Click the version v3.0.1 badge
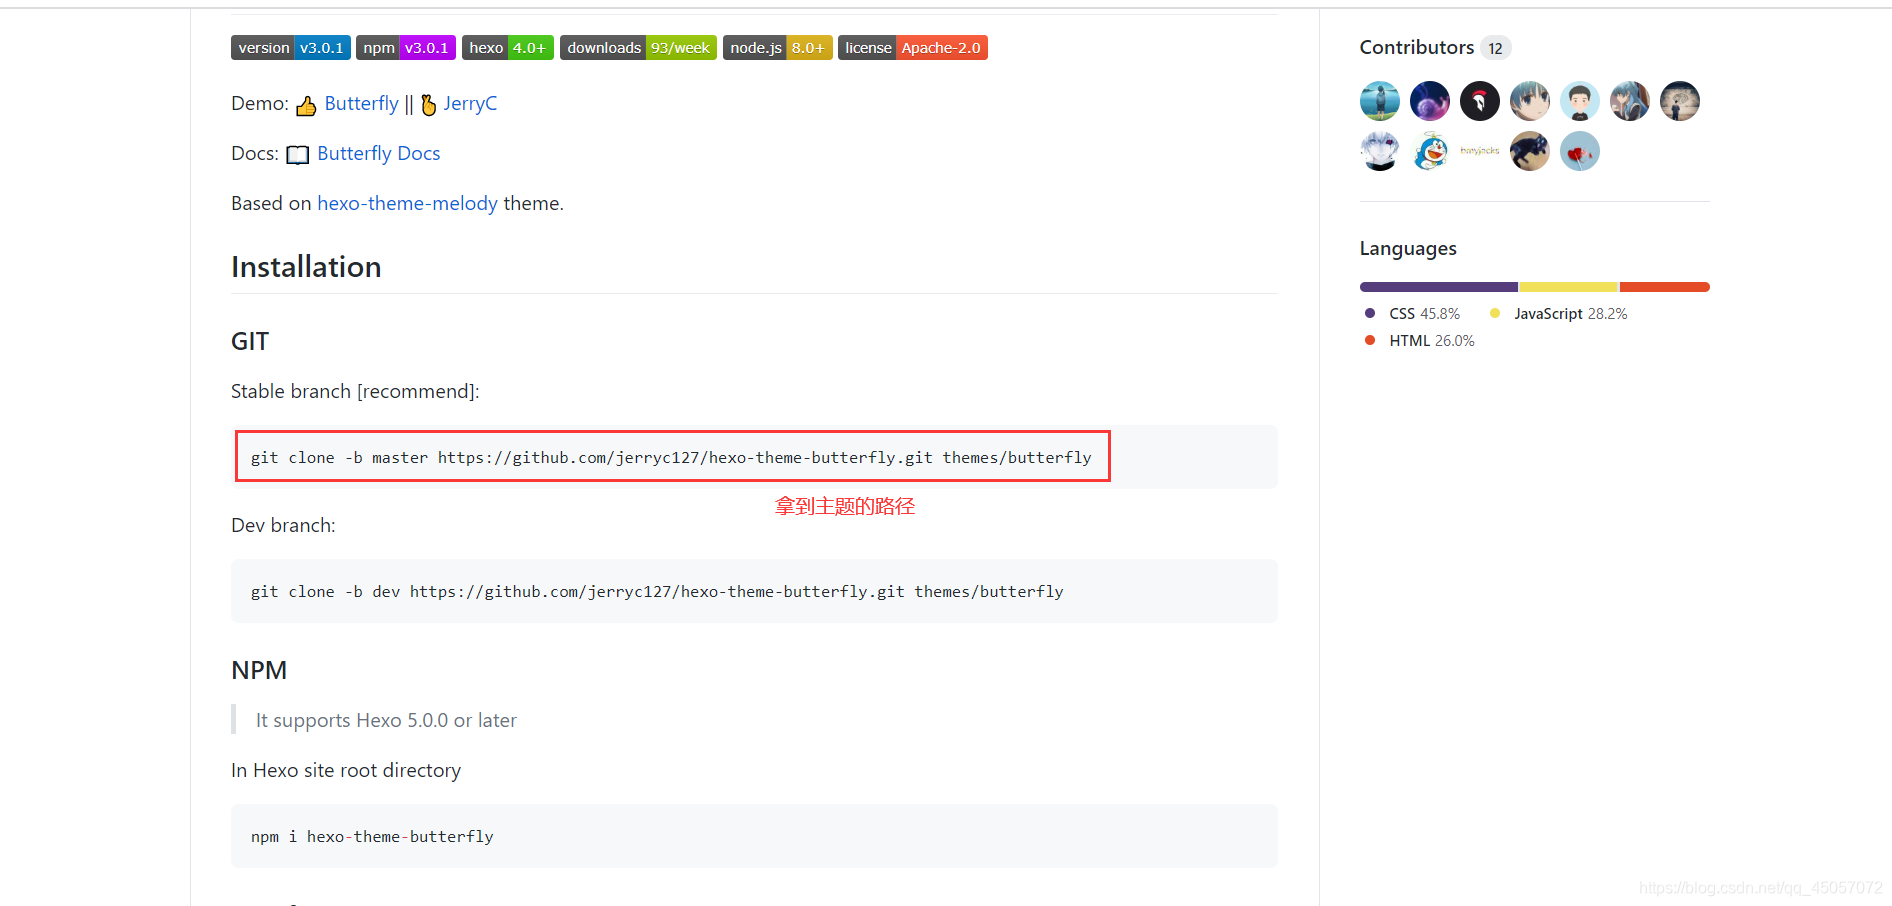The width and height of the screenshot is (1892, 906). (x=291, y=48)
